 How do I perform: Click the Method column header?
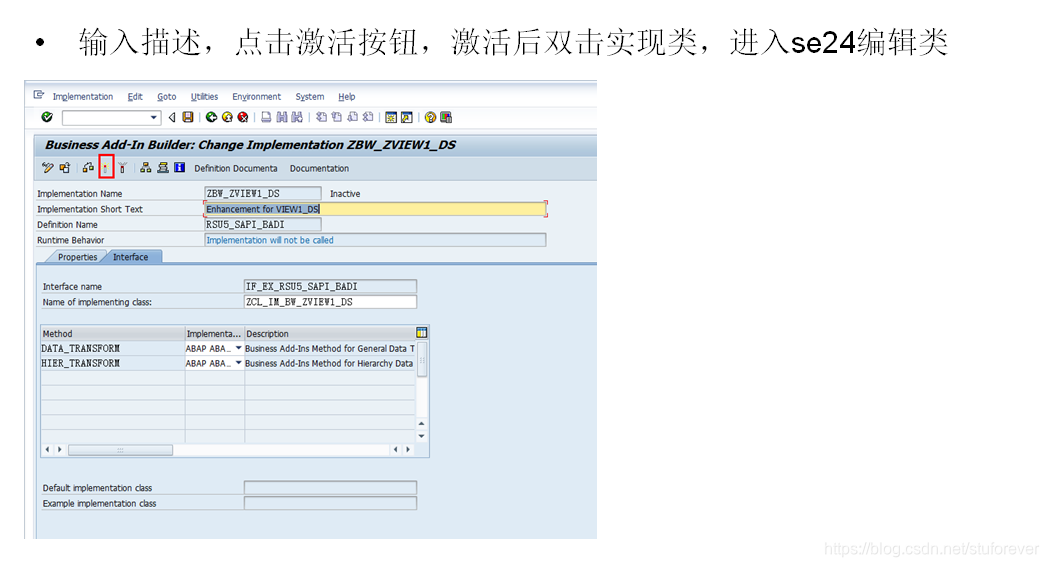point(112,334)
